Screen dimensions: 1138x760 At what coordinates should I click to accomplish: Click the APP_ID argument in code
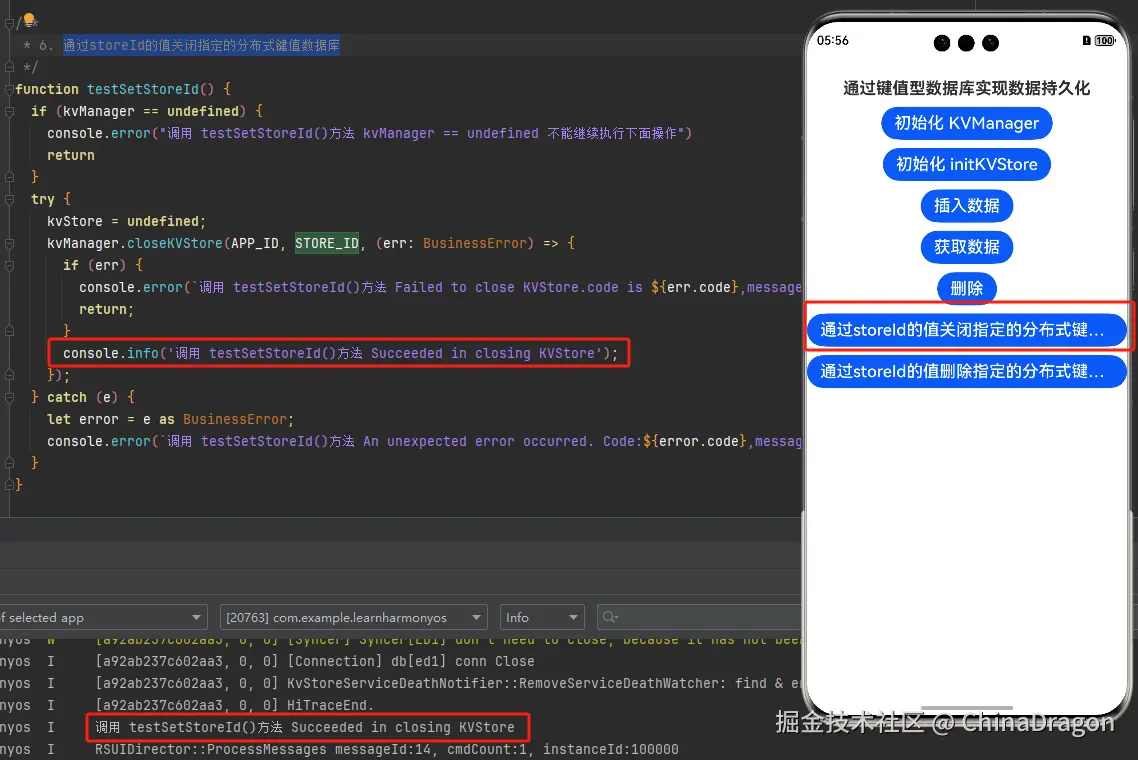coord(255,243)
